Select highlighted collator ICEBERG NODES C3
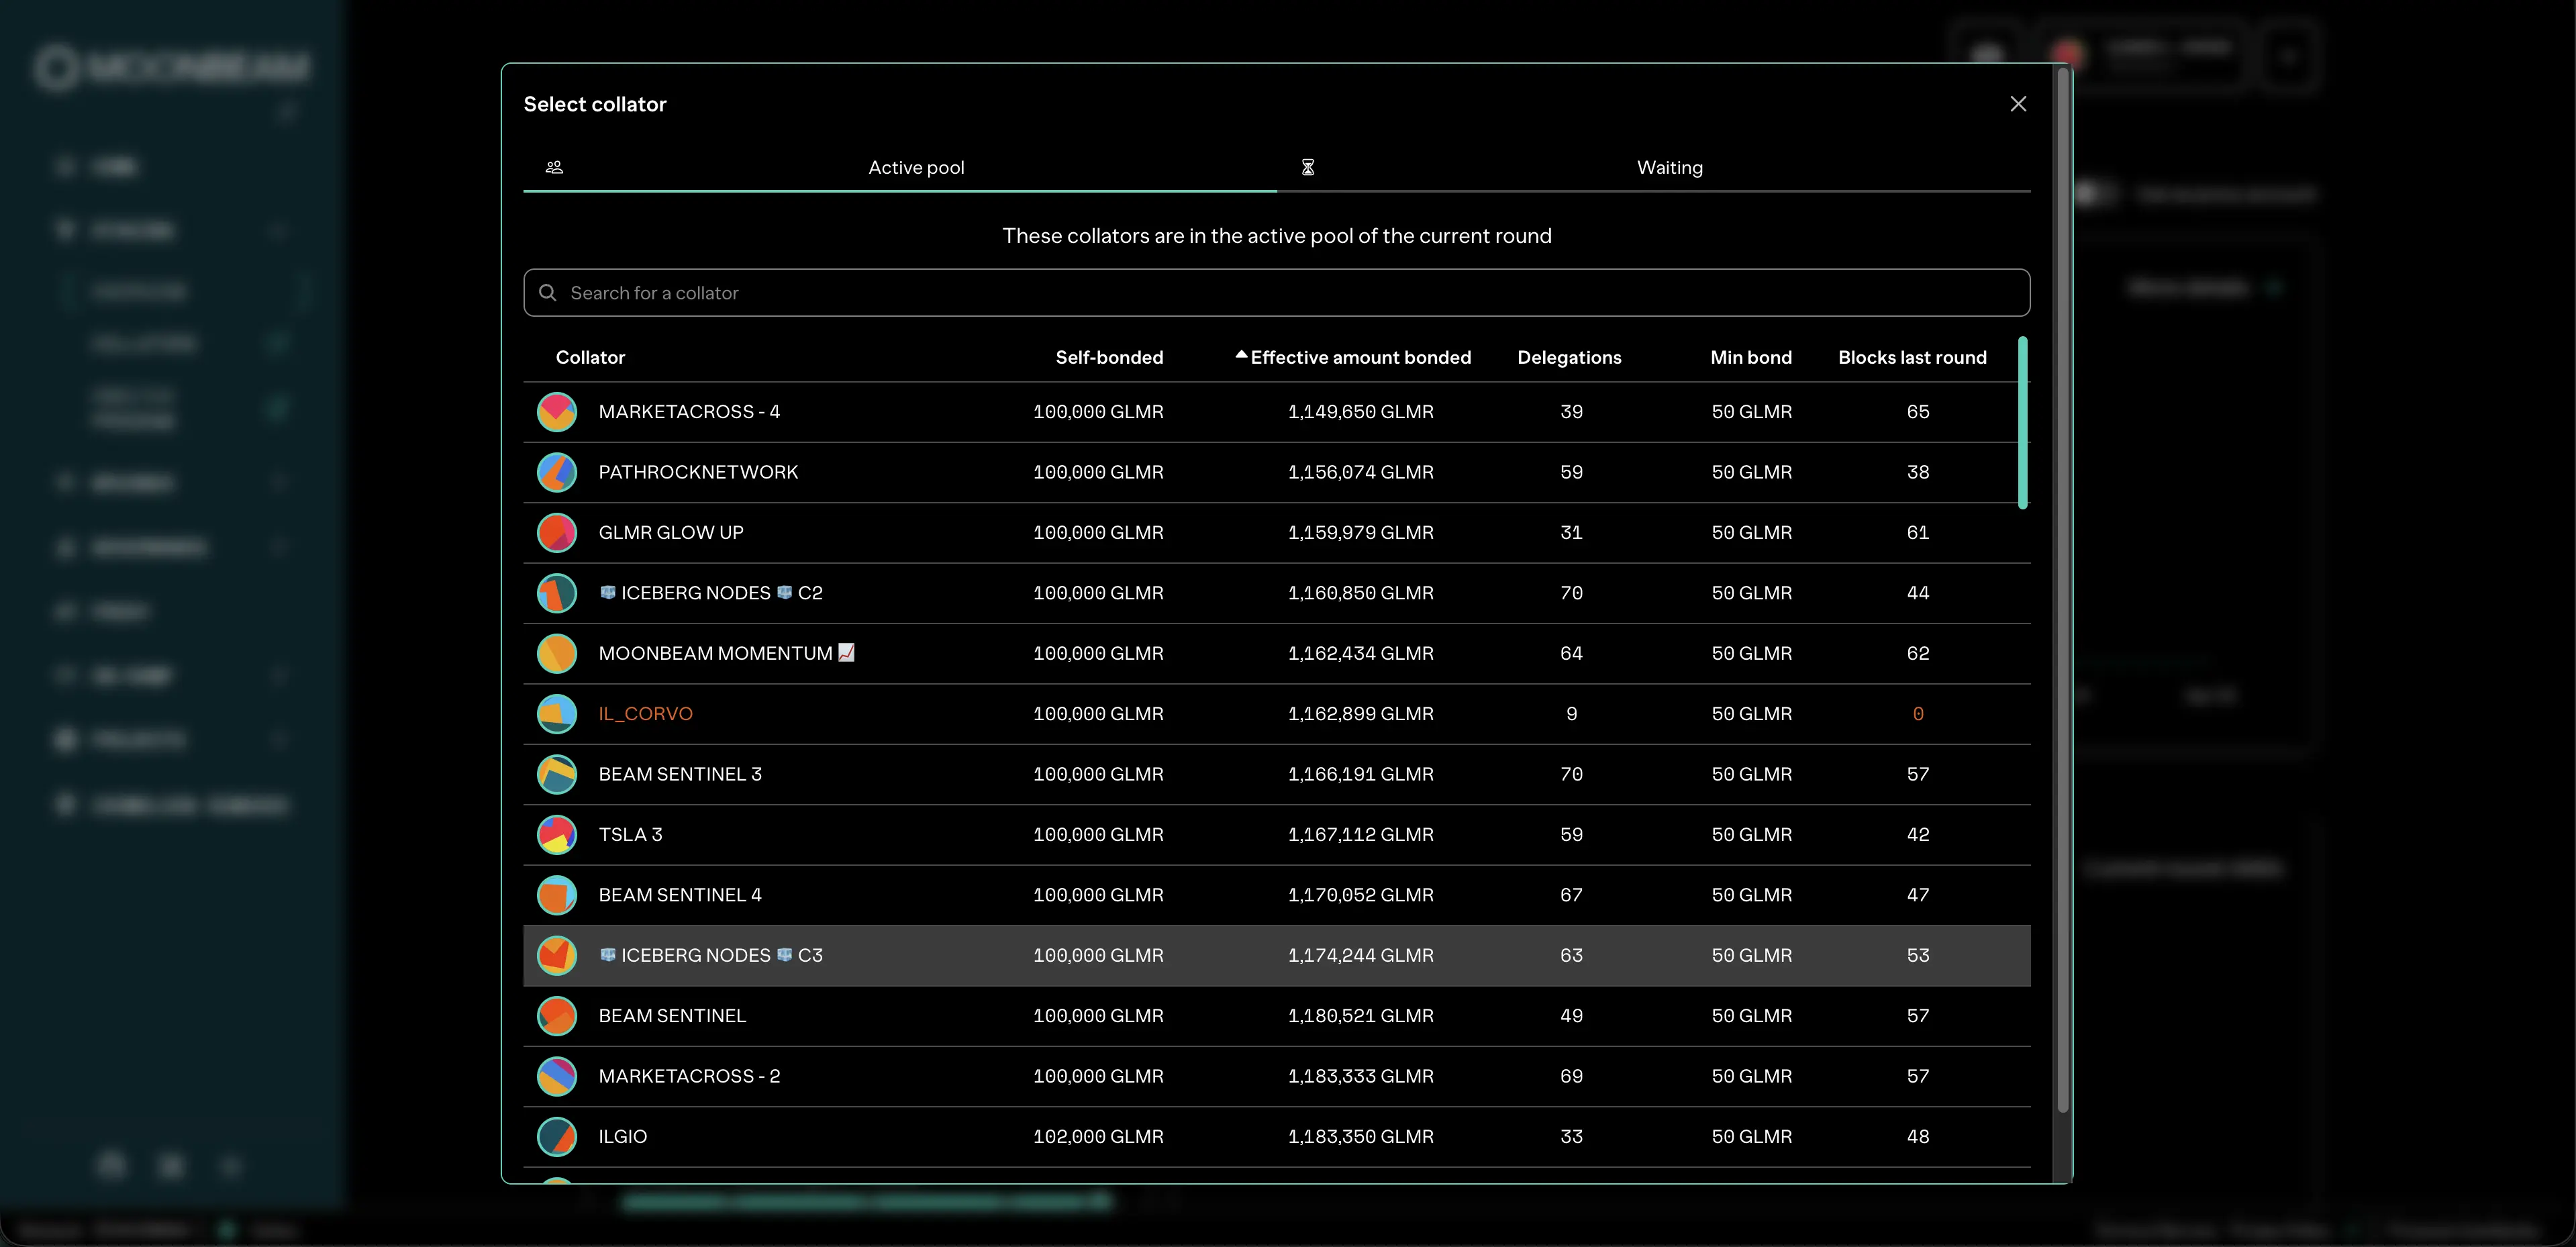2576x1247 pixels. tap(1277, 956)
